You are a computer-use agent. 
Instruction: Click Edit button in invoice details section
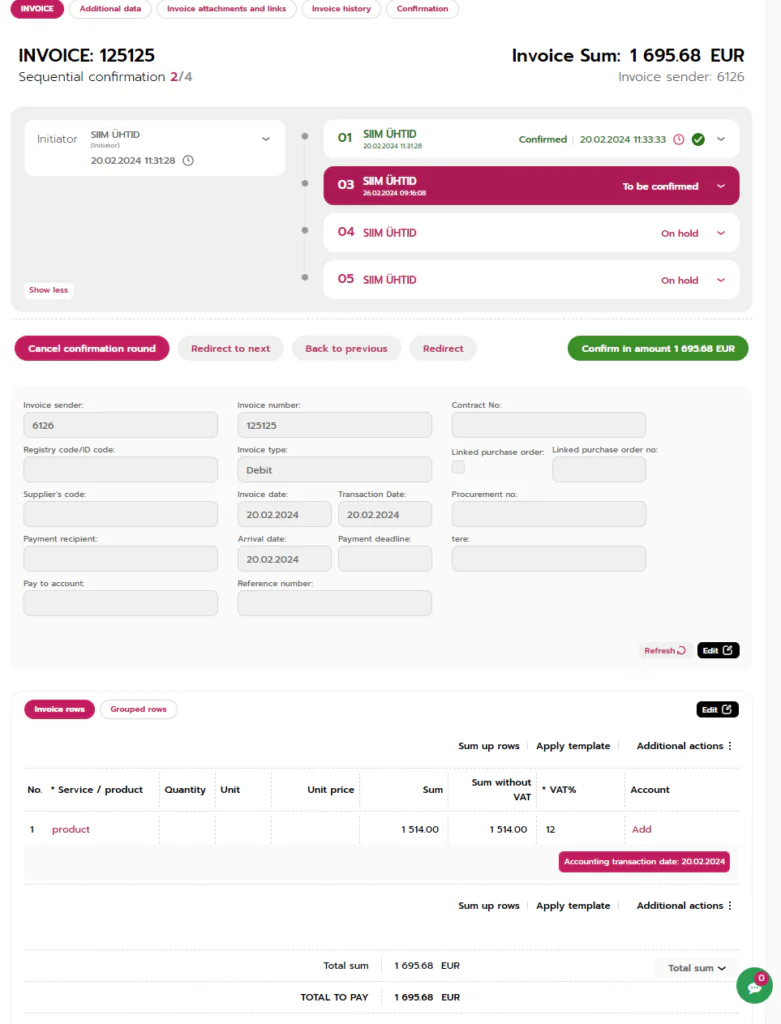pos(718,650)
